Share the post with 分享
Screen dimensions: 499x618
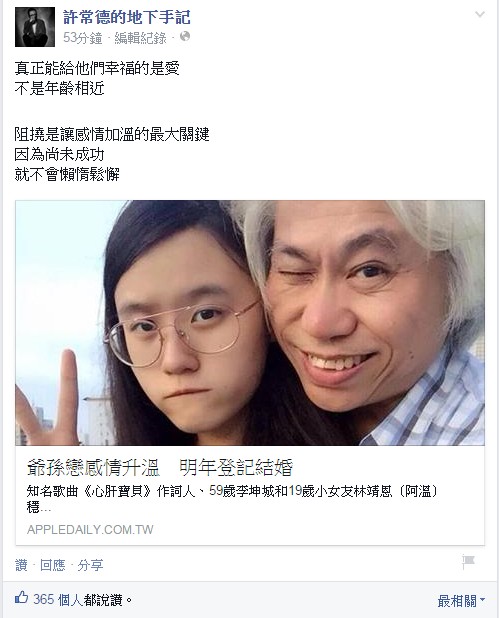[x=90, y=565]
